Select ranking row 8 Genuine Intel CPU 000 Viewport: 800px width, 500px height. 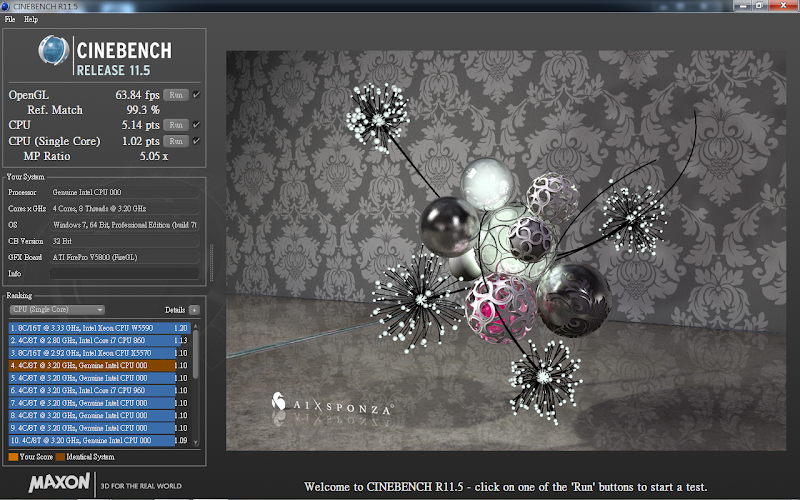(x=99, y=415)
